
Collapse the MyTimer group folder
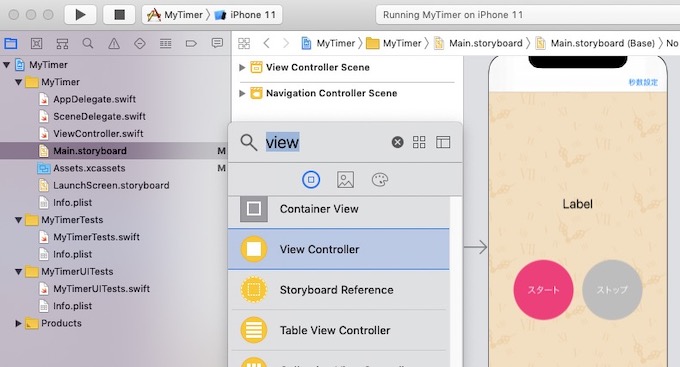pyautogui.click(x=18, y=82)
